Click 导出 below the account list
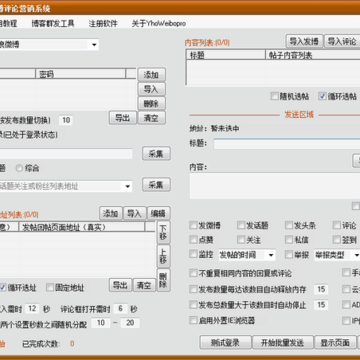This screenshot has width=360, height=360. [x=123, y=118]
